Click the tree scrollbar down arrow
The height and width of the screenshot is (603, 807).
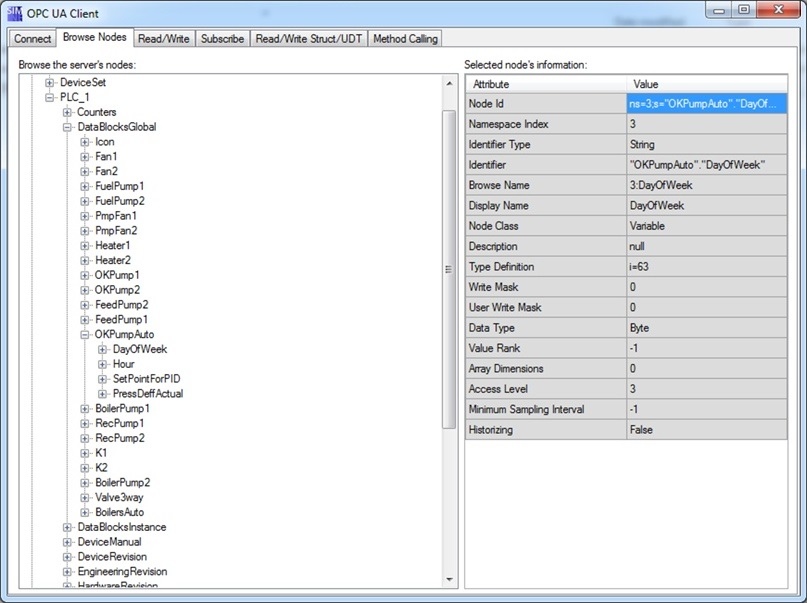point(449,580)
